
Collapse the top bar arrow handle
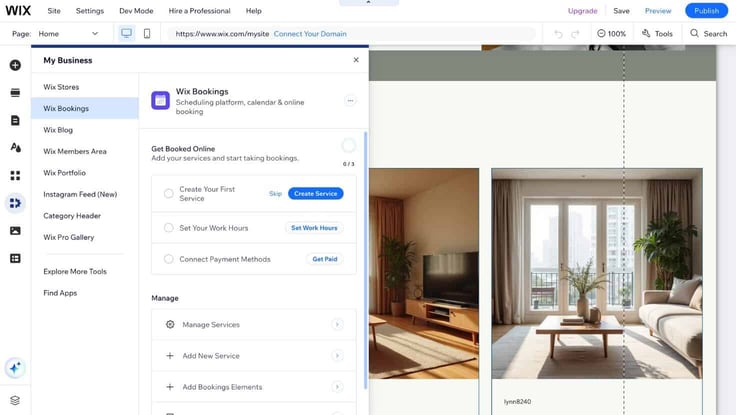pyautogui.click(x=368, y=2)
